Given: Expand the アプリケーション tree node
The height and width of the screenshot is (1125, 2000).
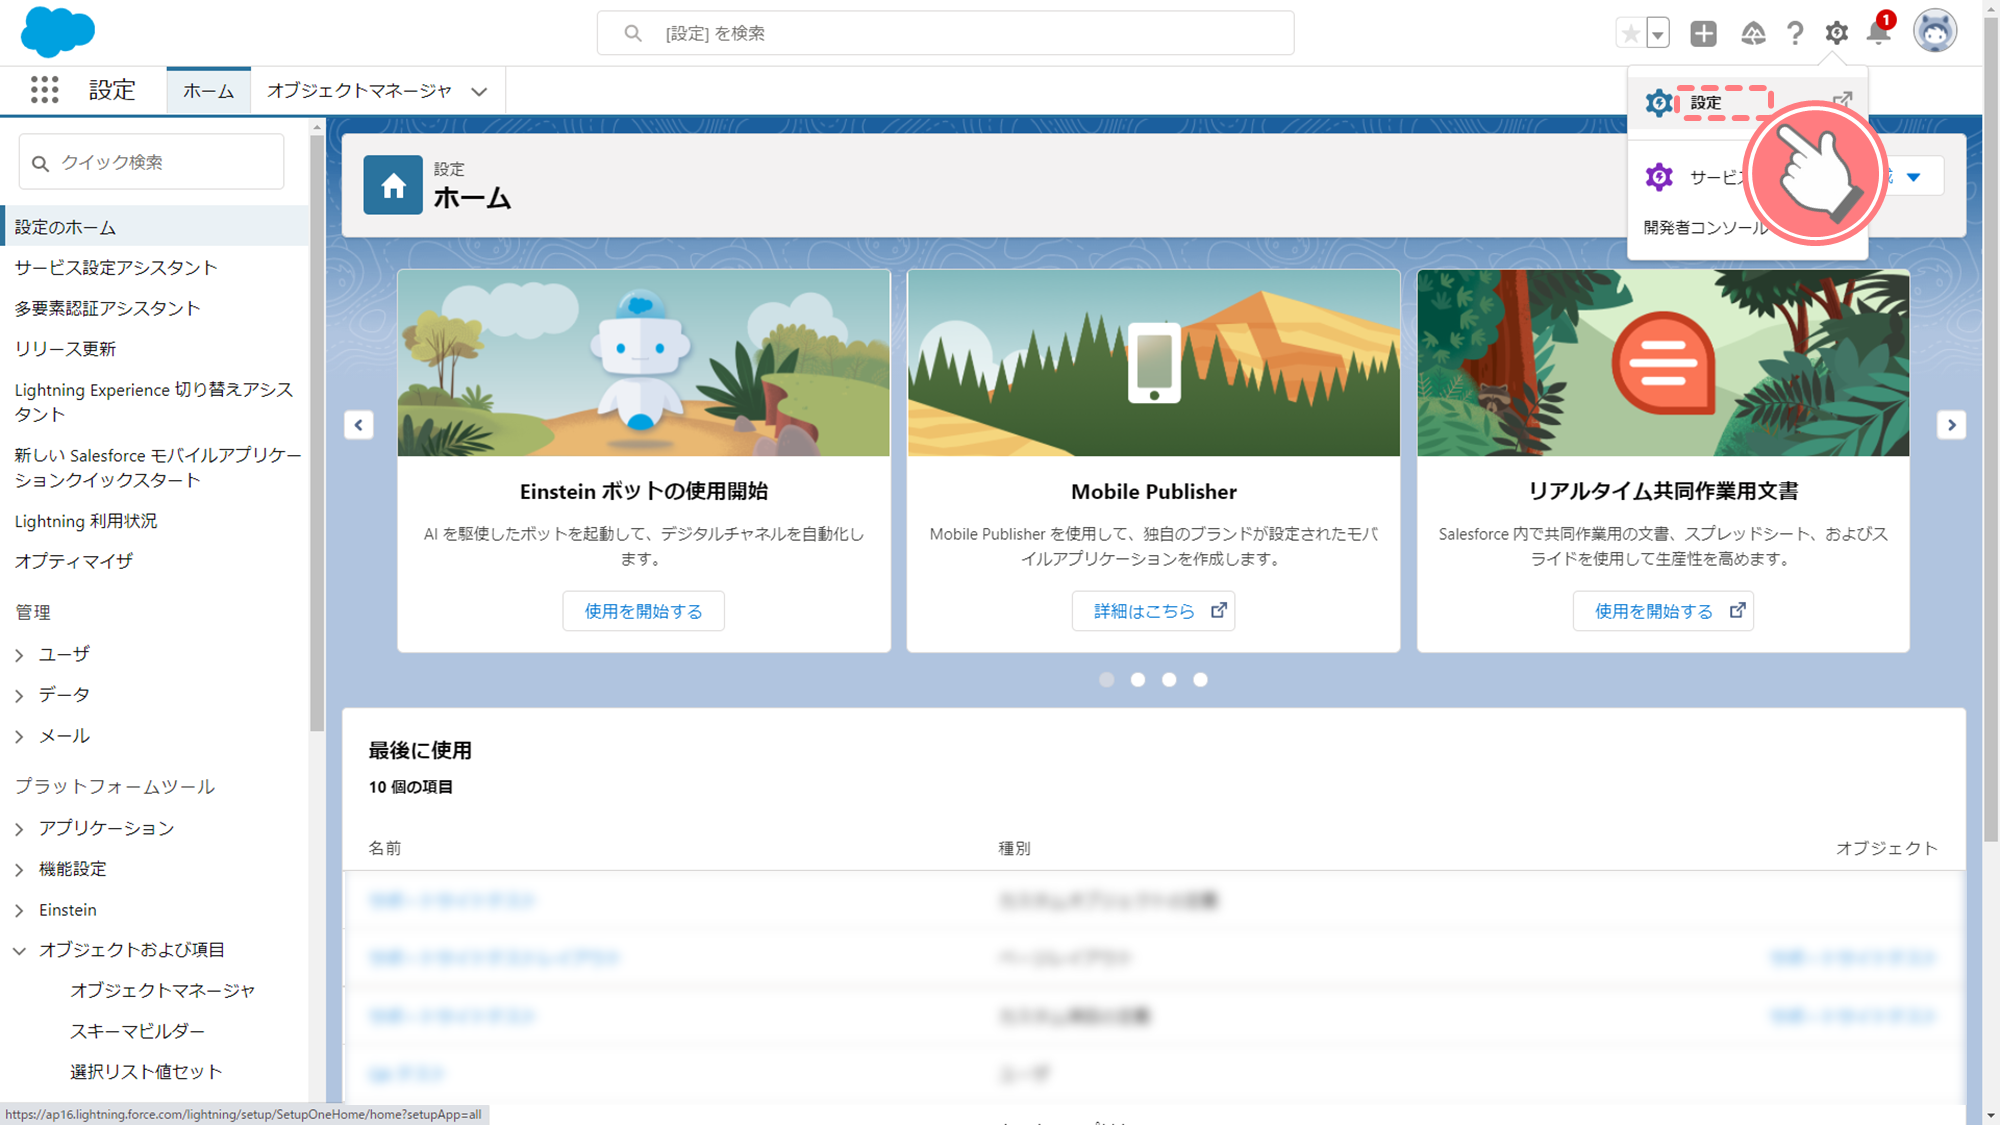Looking at the screenshot, I should [19, 829].
